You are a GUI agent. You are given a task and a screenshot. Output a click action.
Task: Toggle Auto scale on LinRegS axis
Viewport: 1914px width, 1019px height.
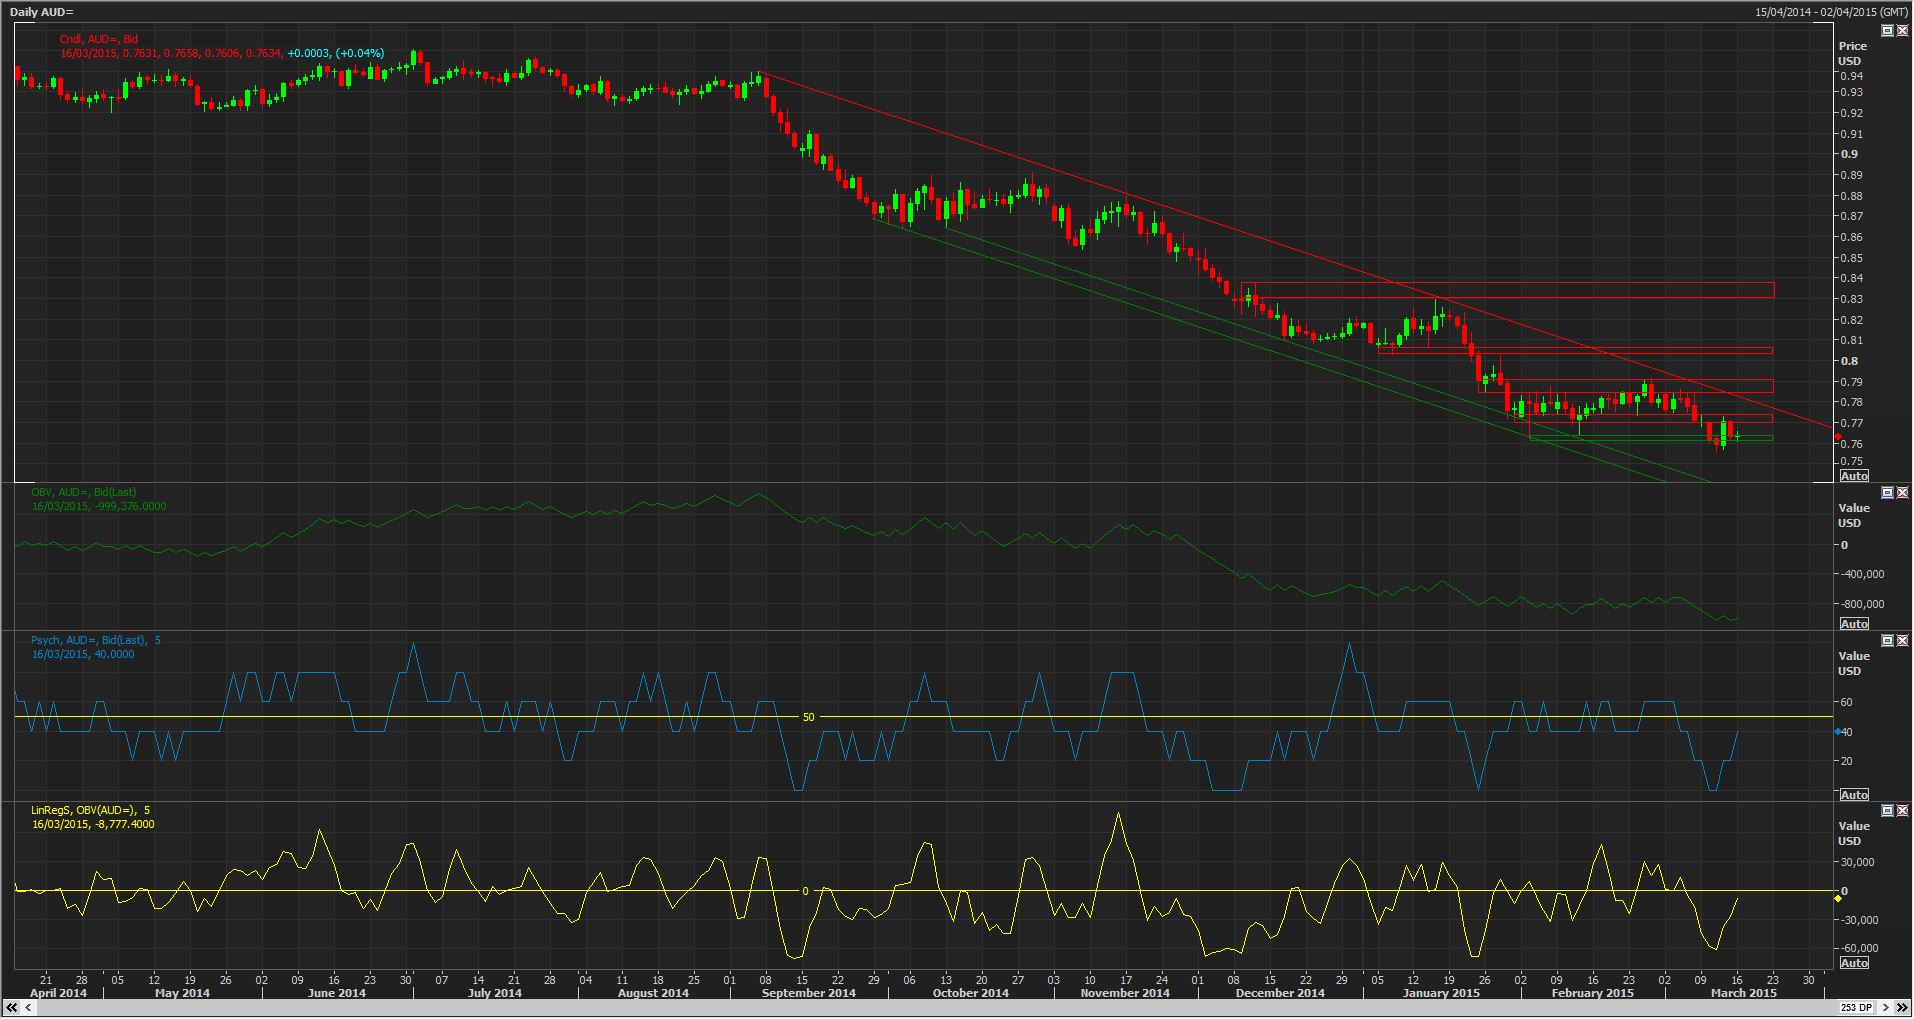(1853, 963)
